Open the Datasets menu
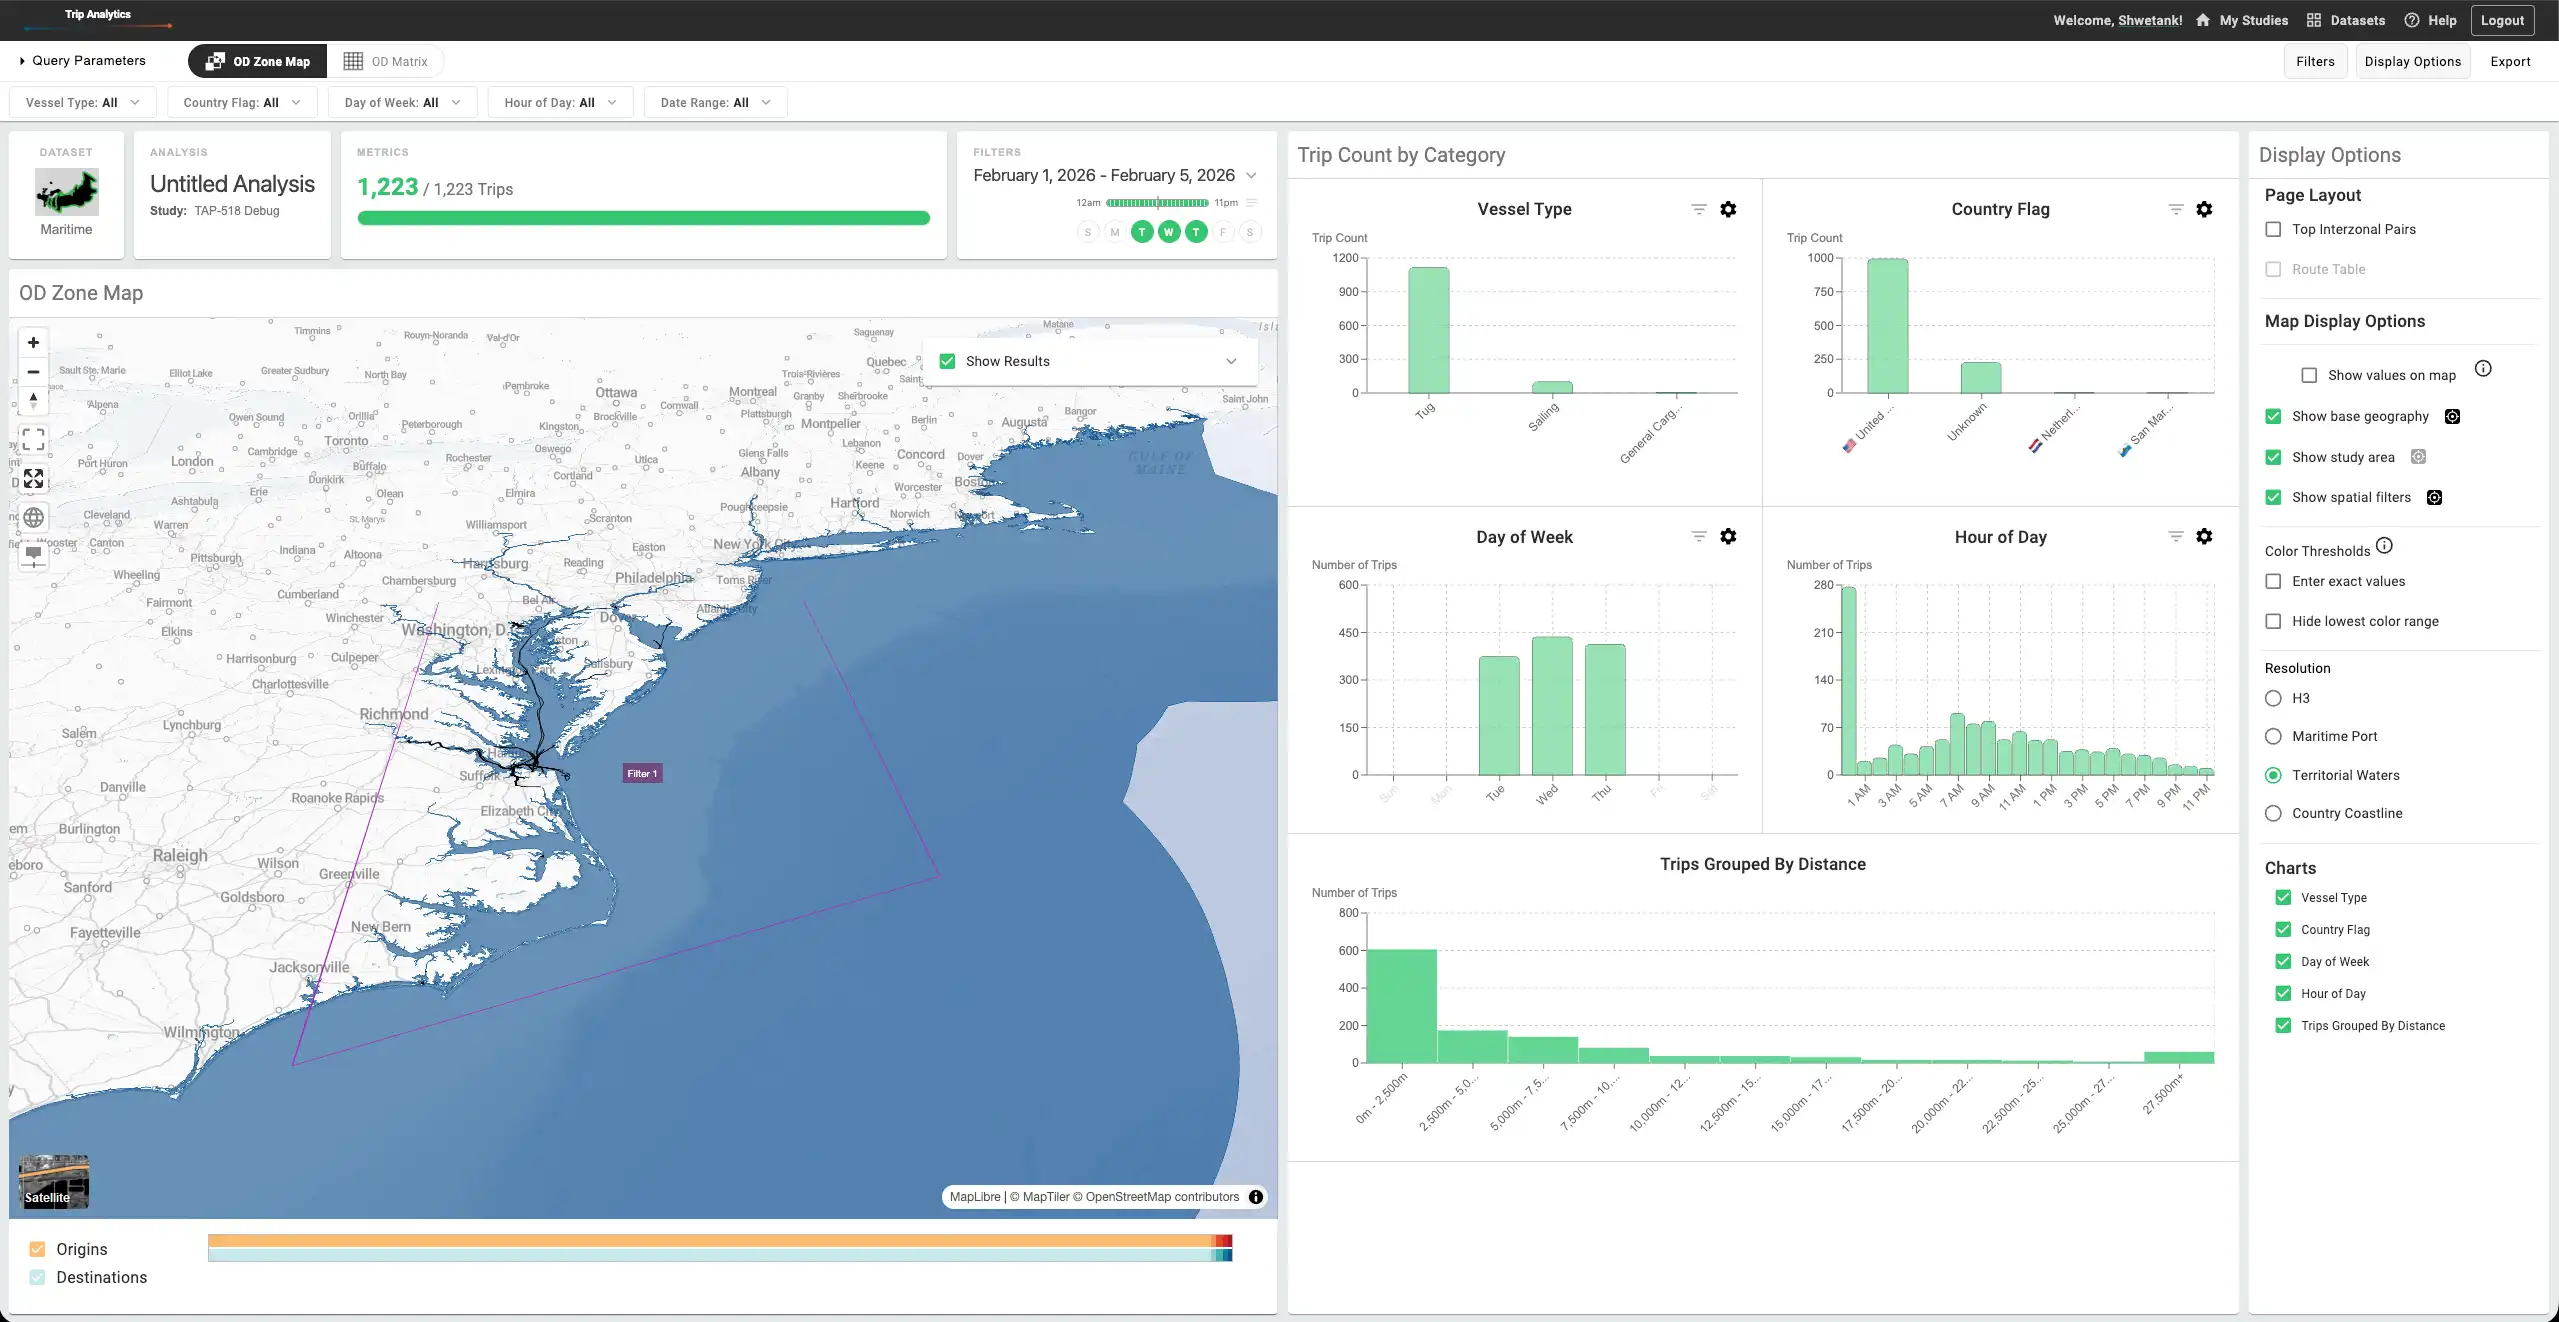The image size is (2559, 1322). (2346, 20)
